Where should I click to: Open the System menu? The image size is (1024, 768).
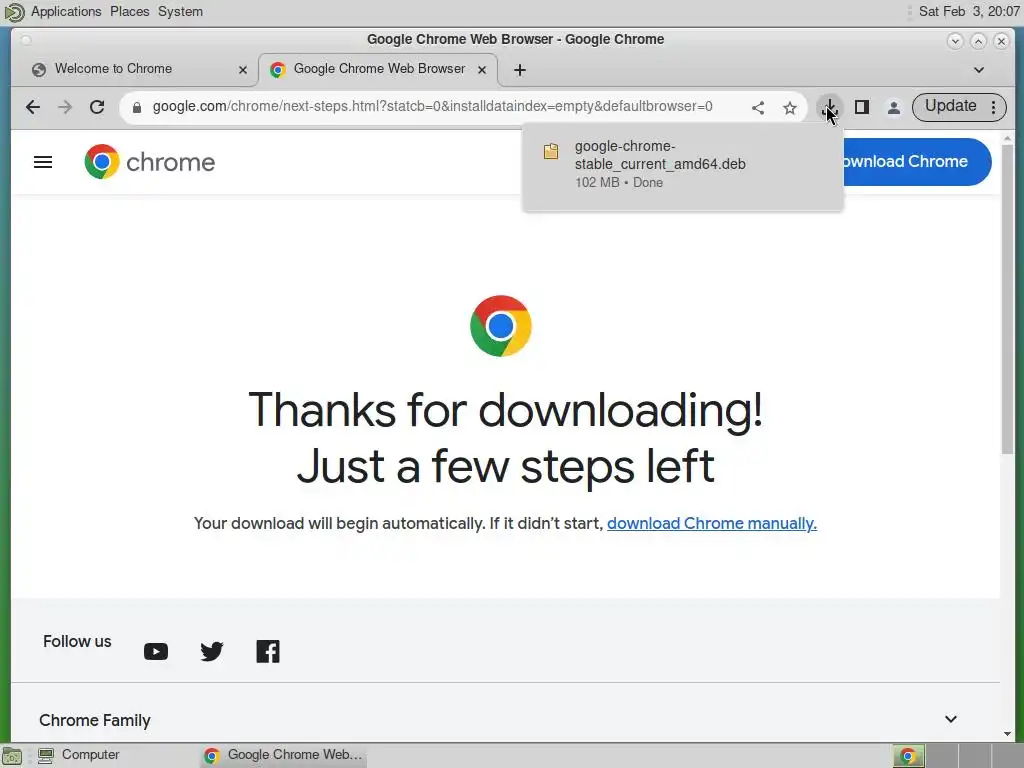tap(180, 12)
